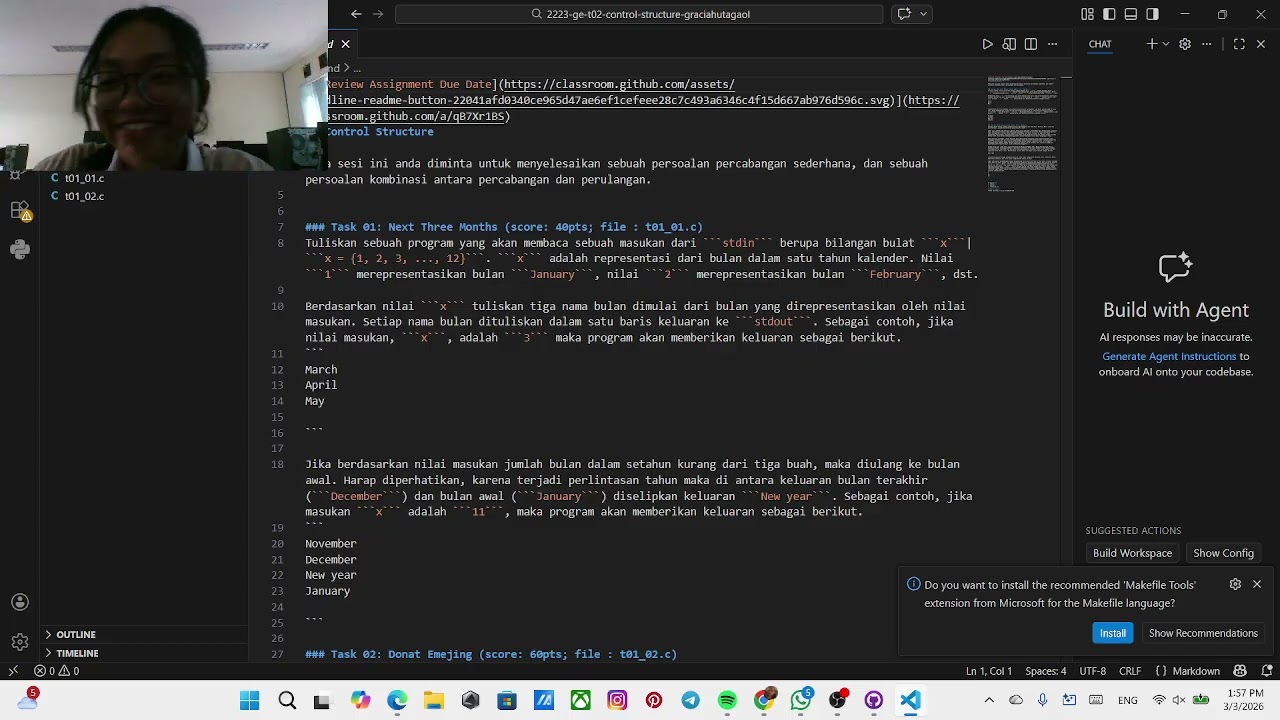Open Extensions view with warning badge
The height and width of the screenshot is (720, 1280).
(20, 211)
